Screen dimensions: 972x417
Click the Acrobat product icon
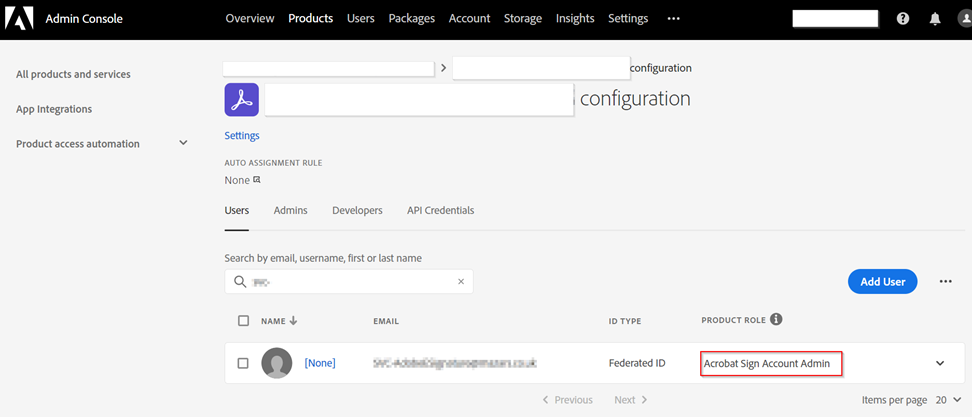(241, 100)
